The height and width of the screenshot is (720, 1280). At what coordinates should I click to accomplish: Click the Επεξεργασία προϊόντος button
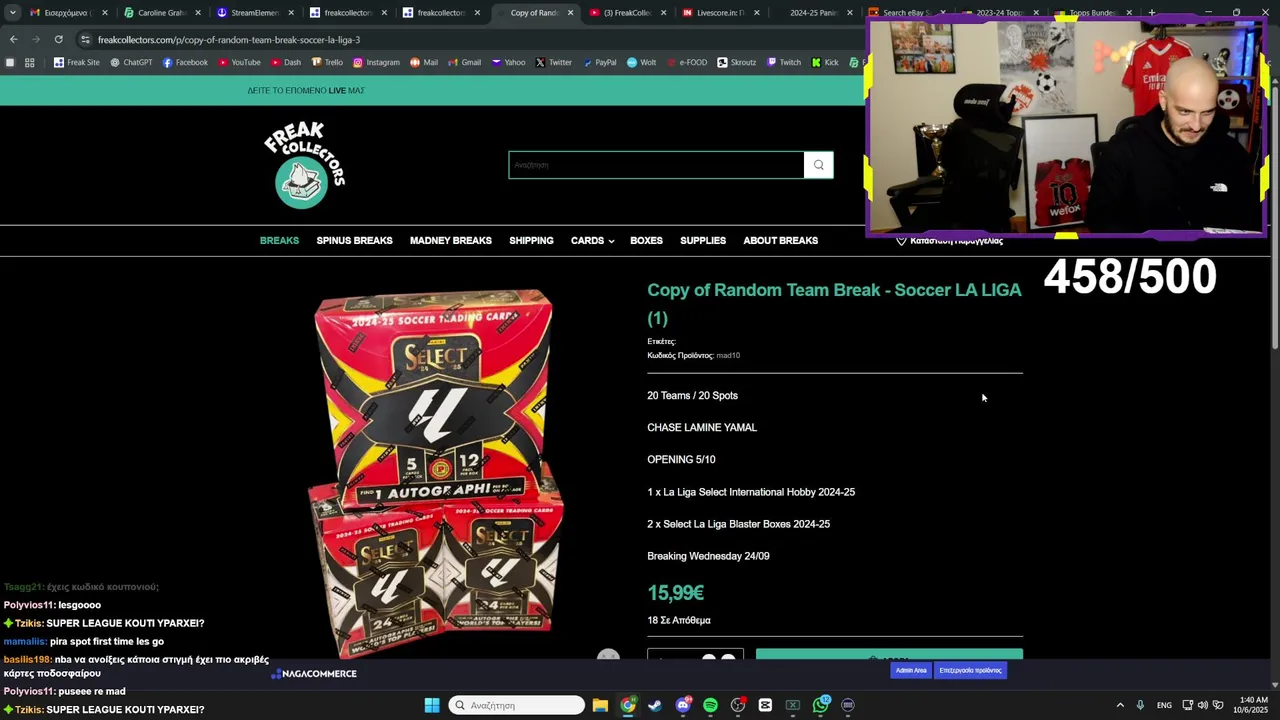(970, 670)
